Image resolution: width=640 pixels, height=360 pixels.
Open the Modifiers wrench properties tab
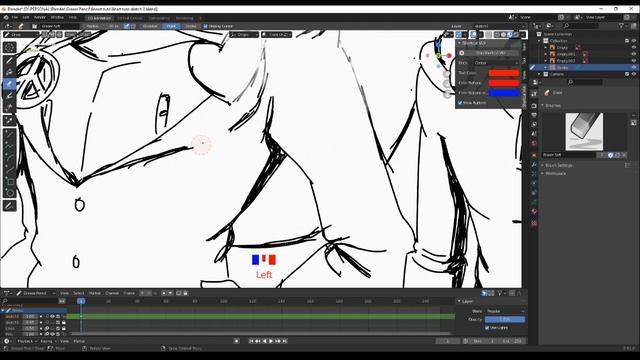(x=534, y=164)
